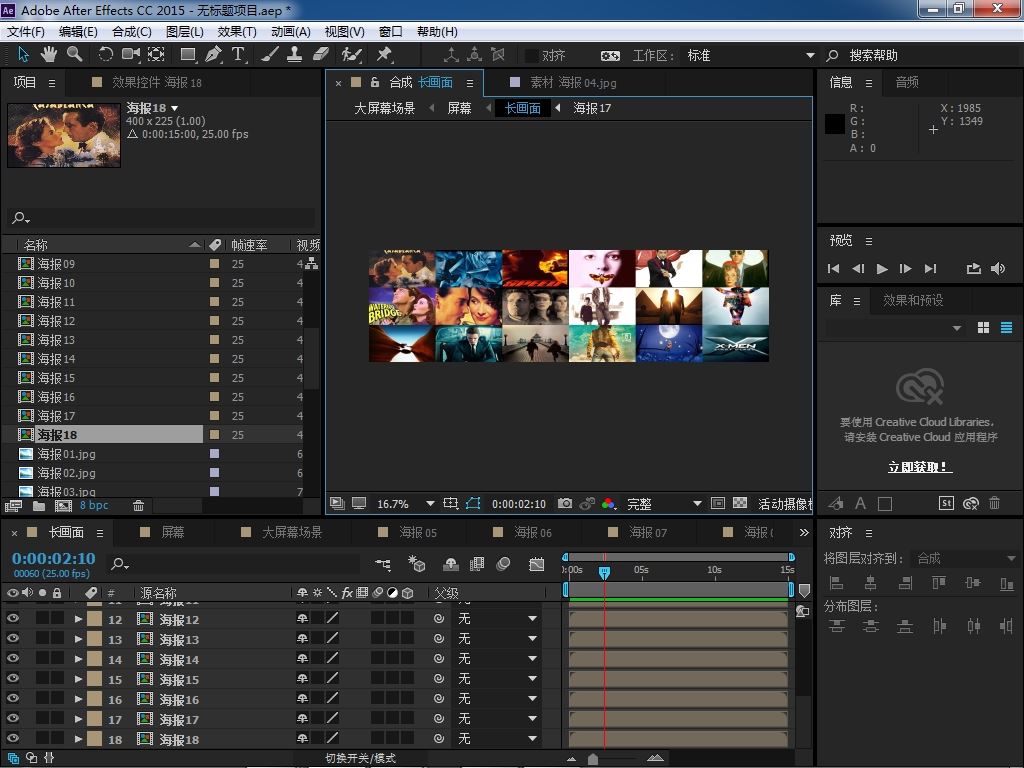Open the 工作区 标准 workspace dropdown
The image size is (1024, 768).
(x=748, y=56)
